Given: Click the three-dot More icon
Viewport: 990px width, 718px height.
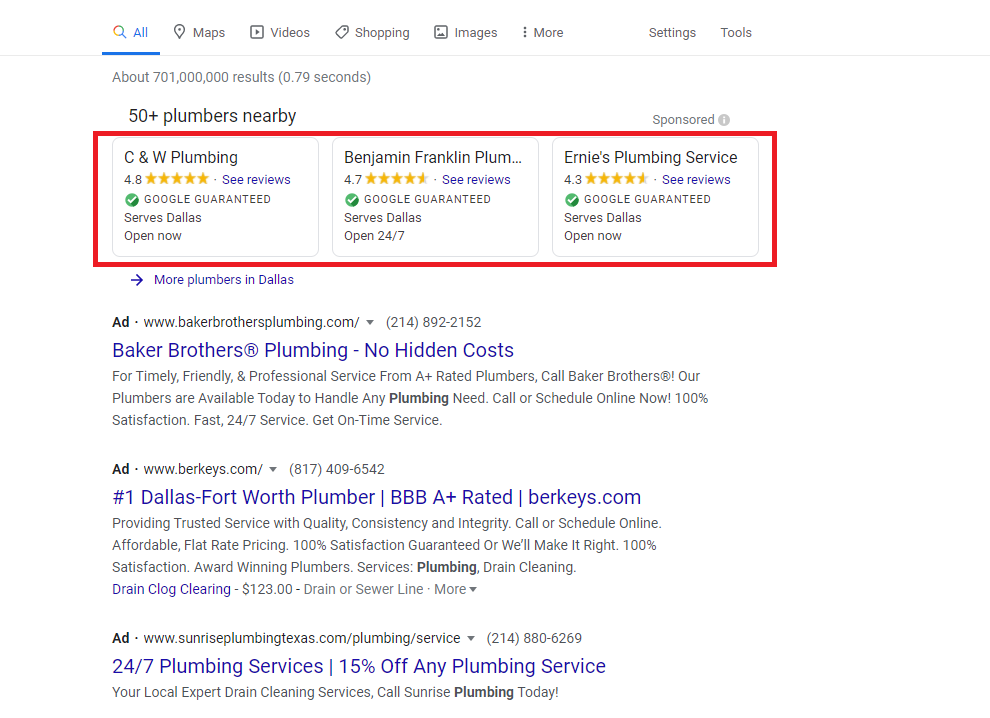Looking at the screenshot, I should 525,32.
